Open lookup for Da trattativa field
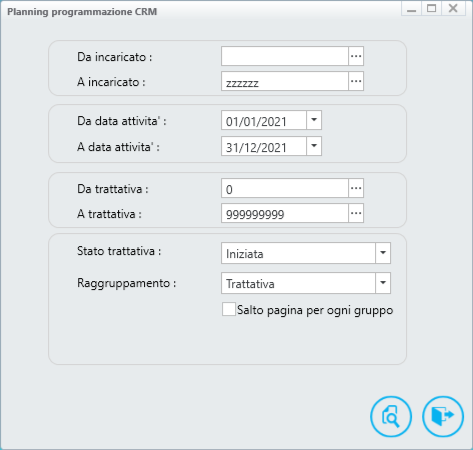Screen dimensions: 473x450 [x=356, y=188]
